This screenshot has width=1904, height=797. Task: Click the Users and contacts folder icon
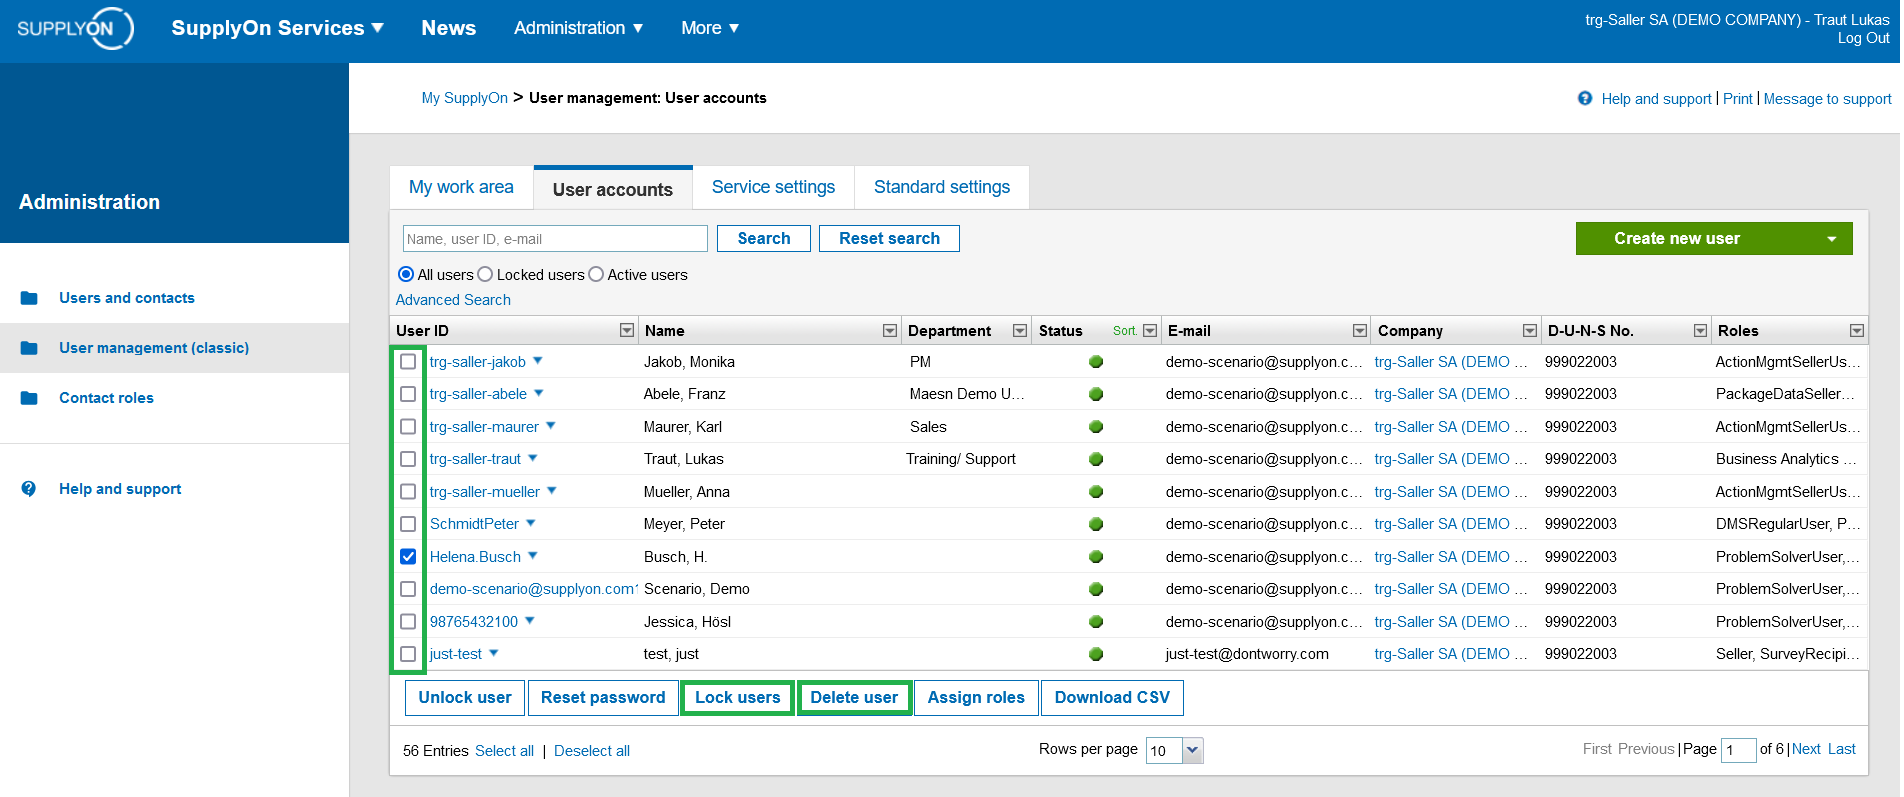point(29,298)
